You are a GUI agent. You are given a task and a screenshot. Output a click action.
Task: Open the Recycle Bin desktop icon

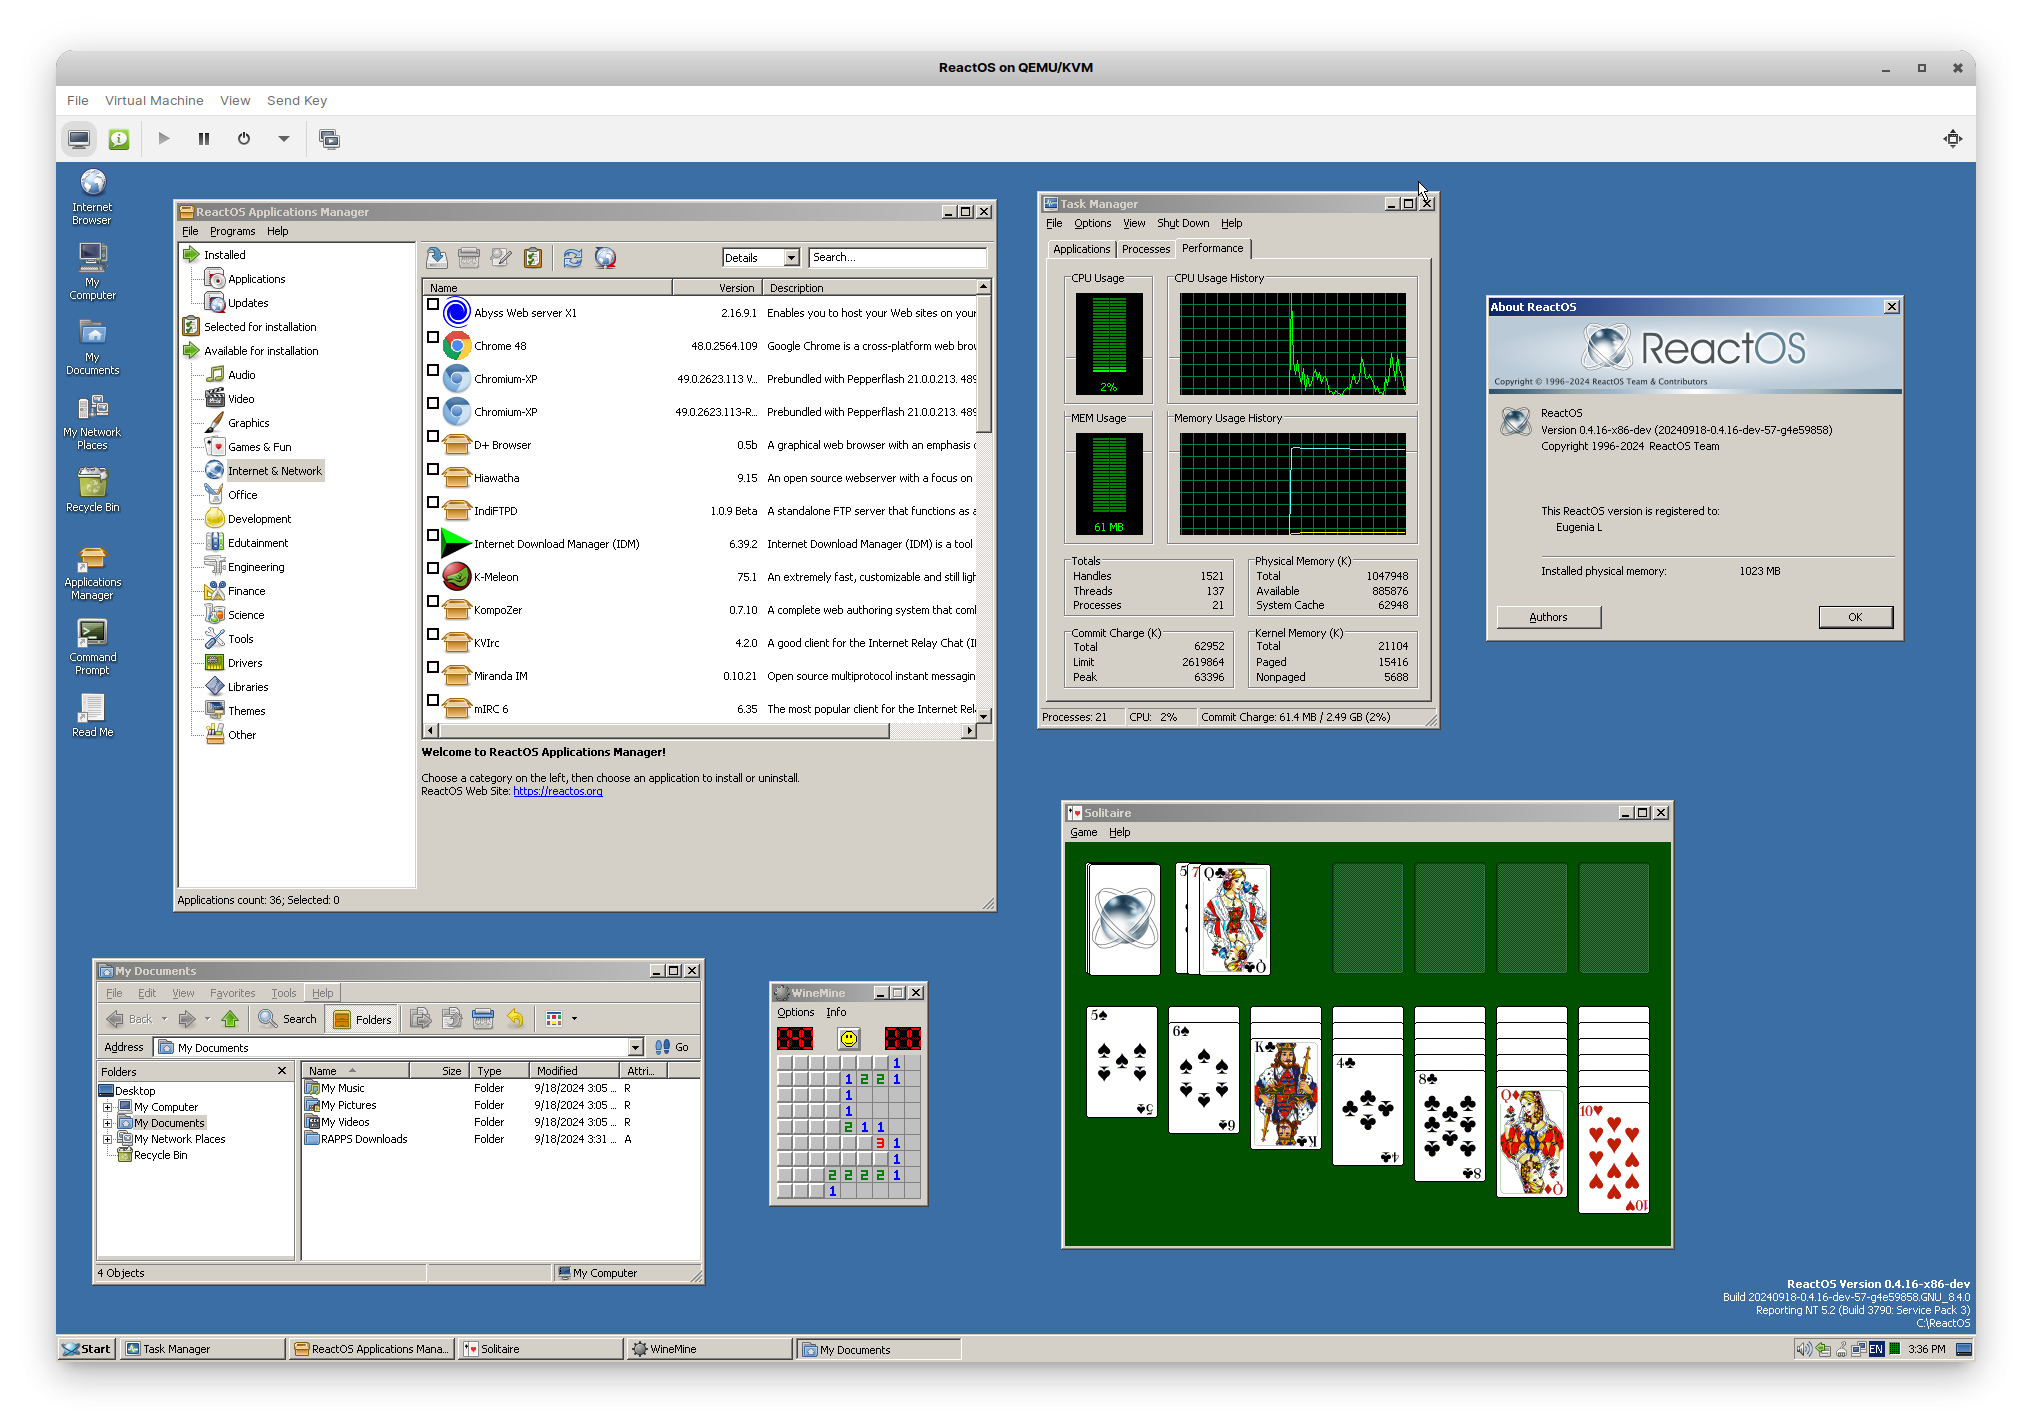[x=92, y=490]
